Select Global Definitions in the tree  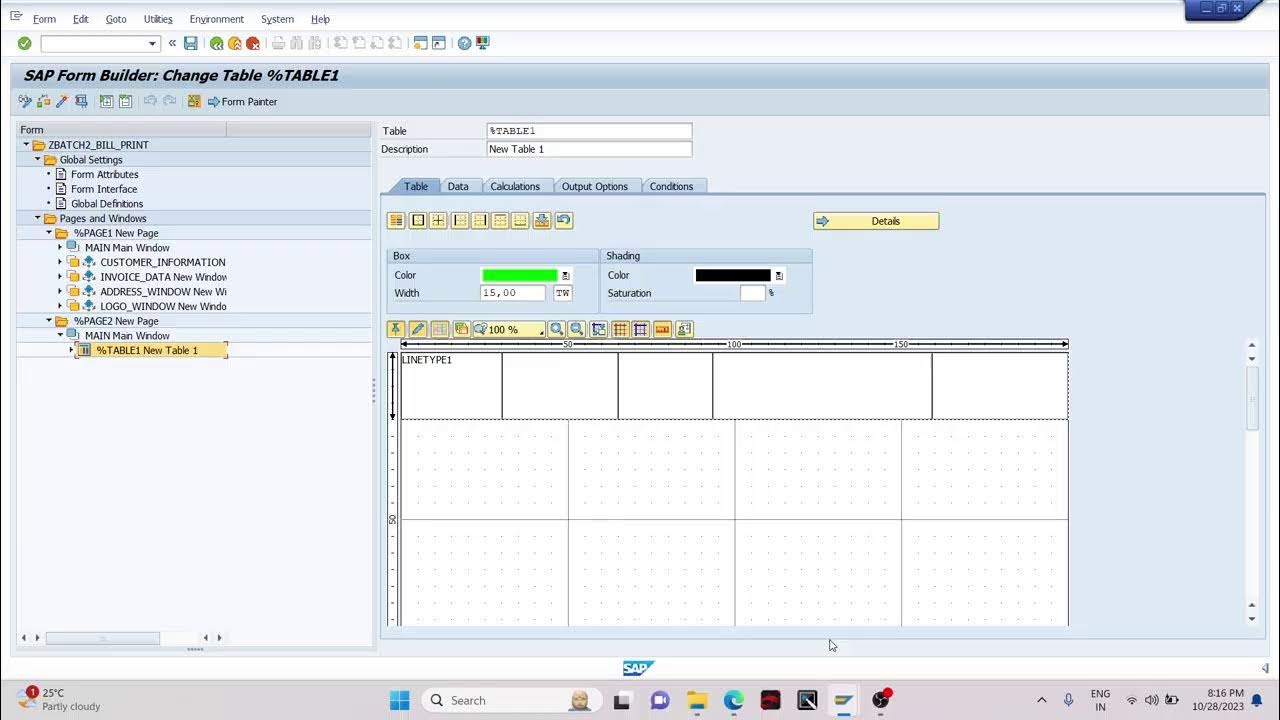[107, 204]
